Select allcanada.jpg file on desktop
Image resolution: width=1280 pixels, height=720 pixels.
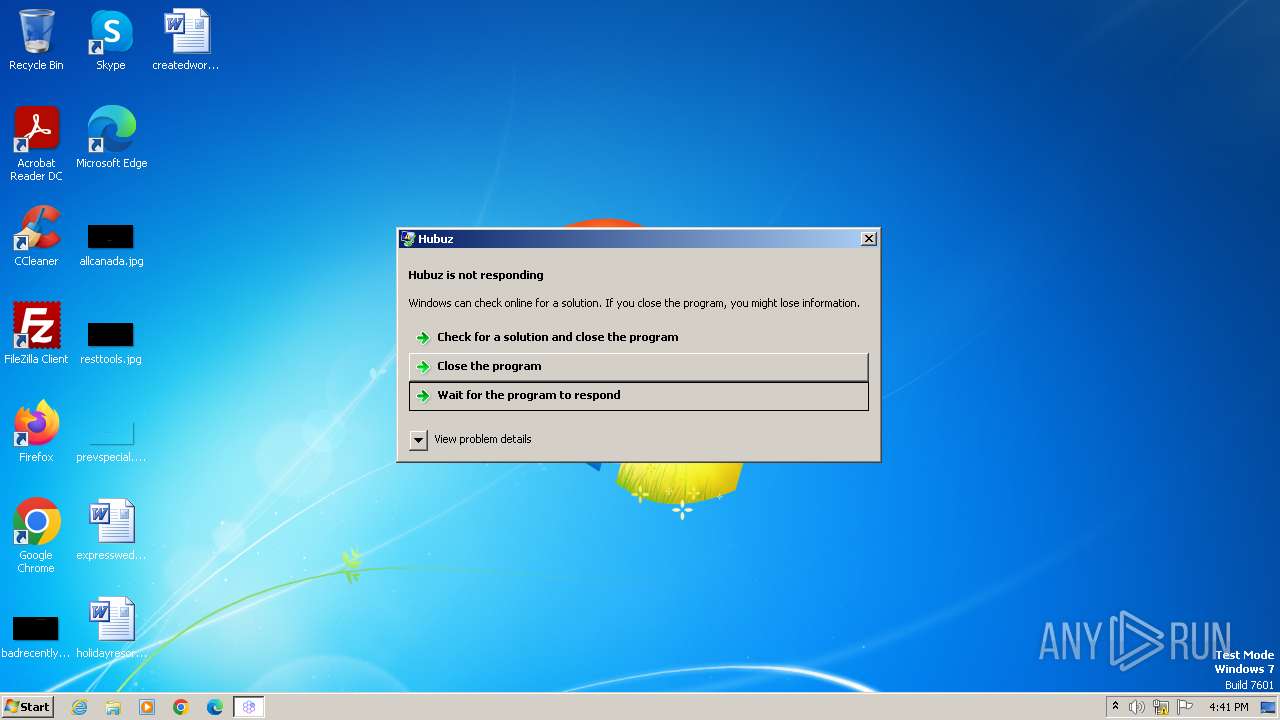coord(111,245)
